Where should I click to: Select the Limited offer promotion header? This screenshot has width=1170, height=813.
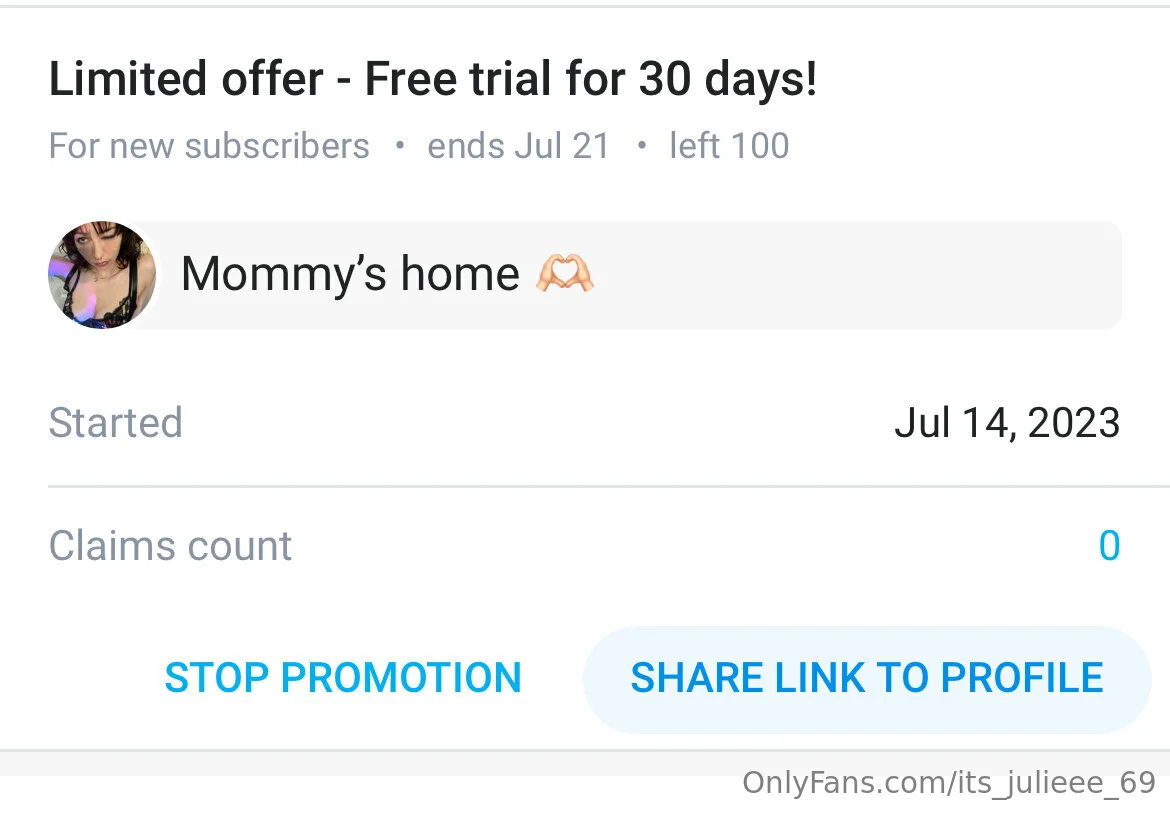click(433, 78)
